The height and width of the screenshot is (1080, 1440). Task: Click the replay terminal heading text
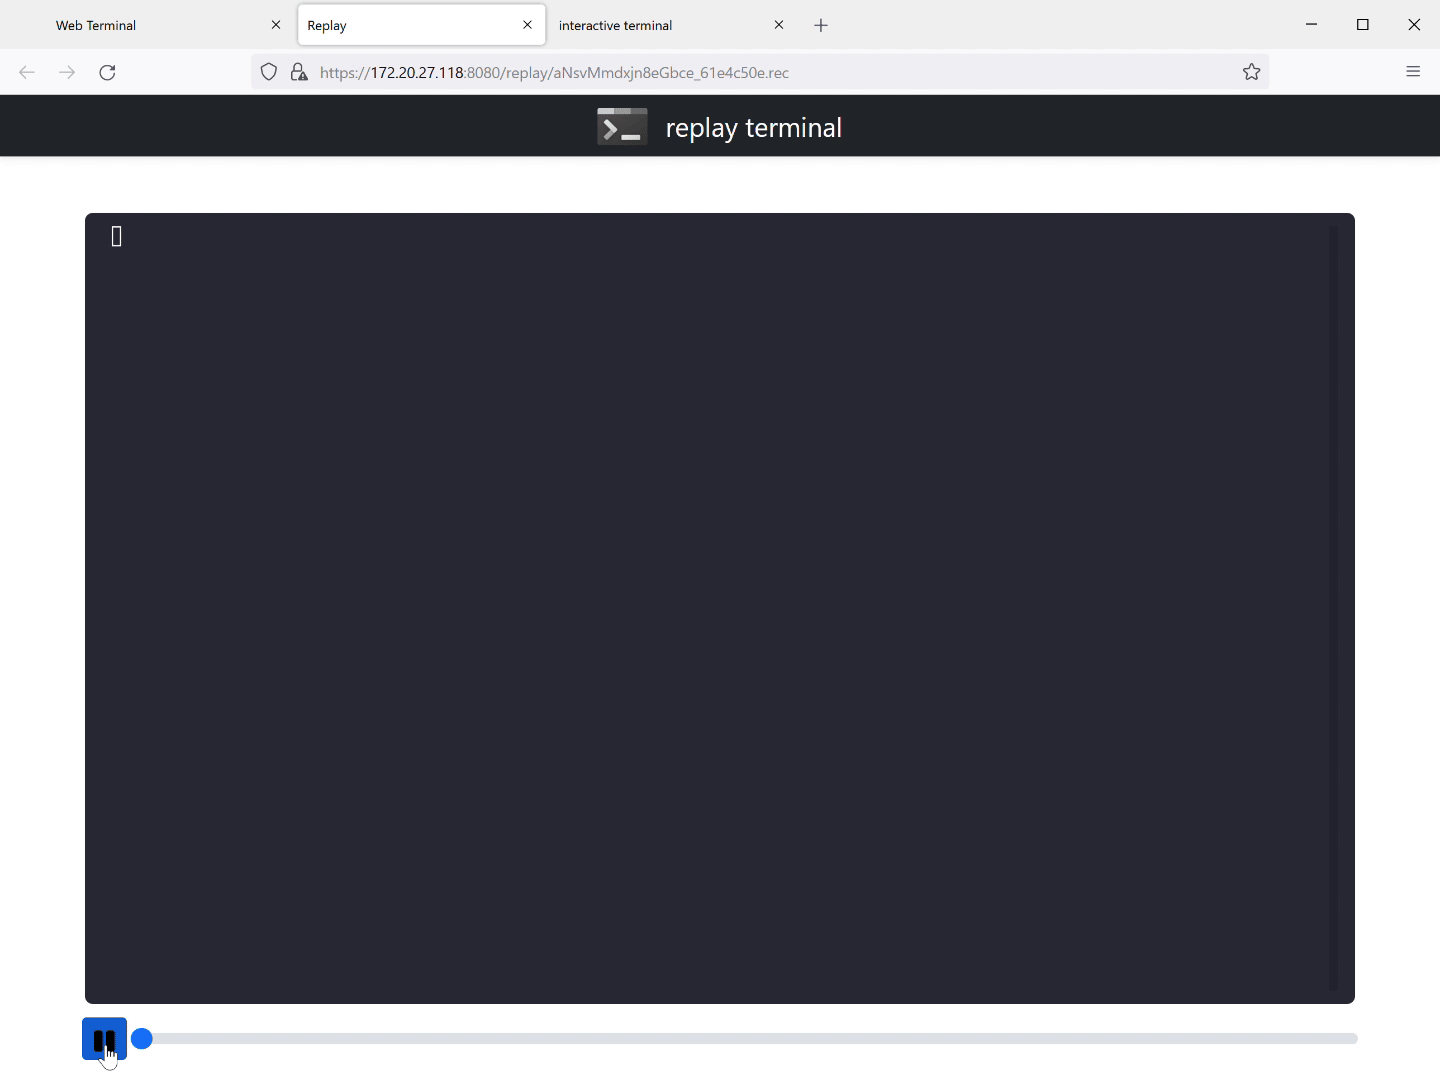click(x=753, y=128)
